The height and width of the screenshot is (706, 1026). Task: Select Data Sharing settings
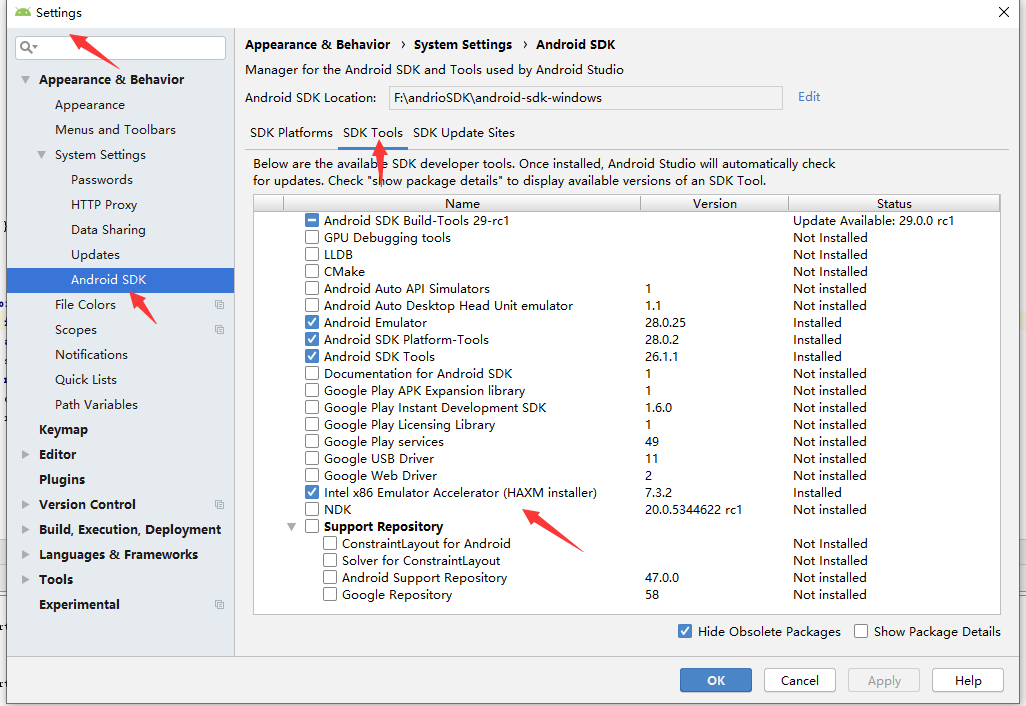pos(108,230)
